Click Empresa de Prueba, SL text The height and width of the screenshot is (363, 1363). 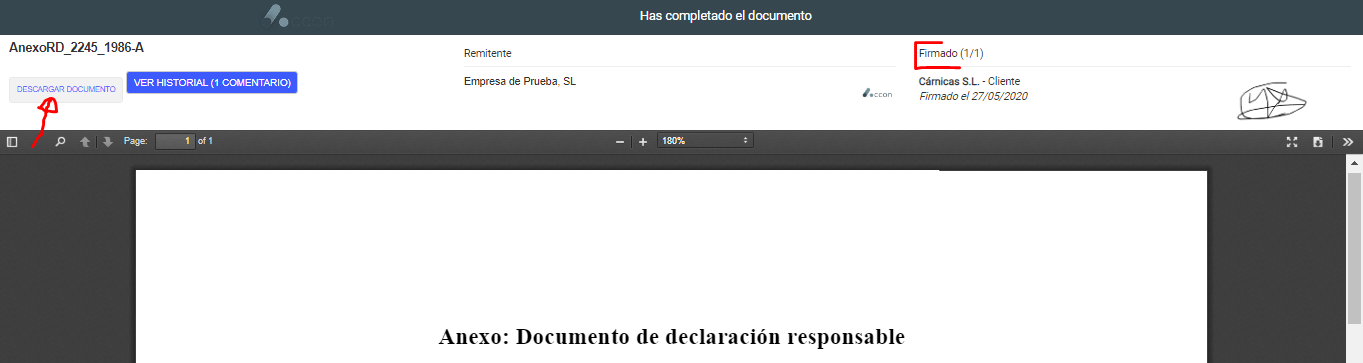click(x=520, y=81)
